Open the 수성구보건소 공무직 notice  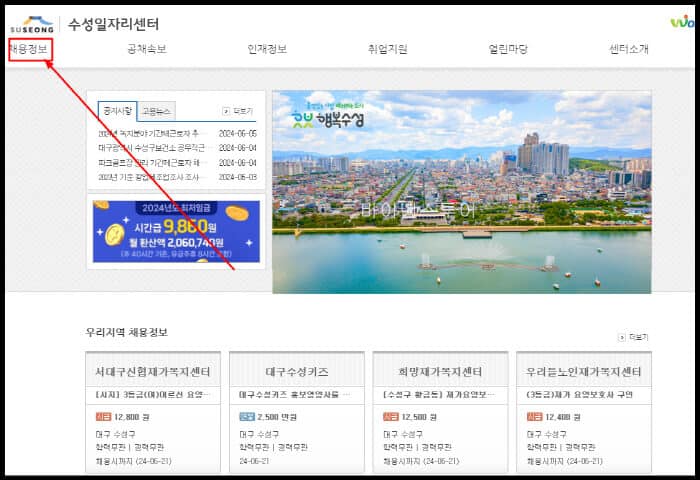pyautogui.click(x=177, y=148)
